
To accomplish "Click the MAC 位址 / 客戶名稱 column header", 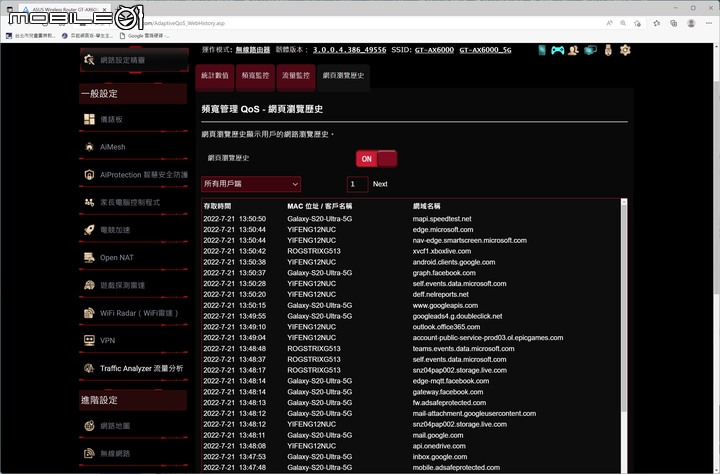I will (320, 206).
